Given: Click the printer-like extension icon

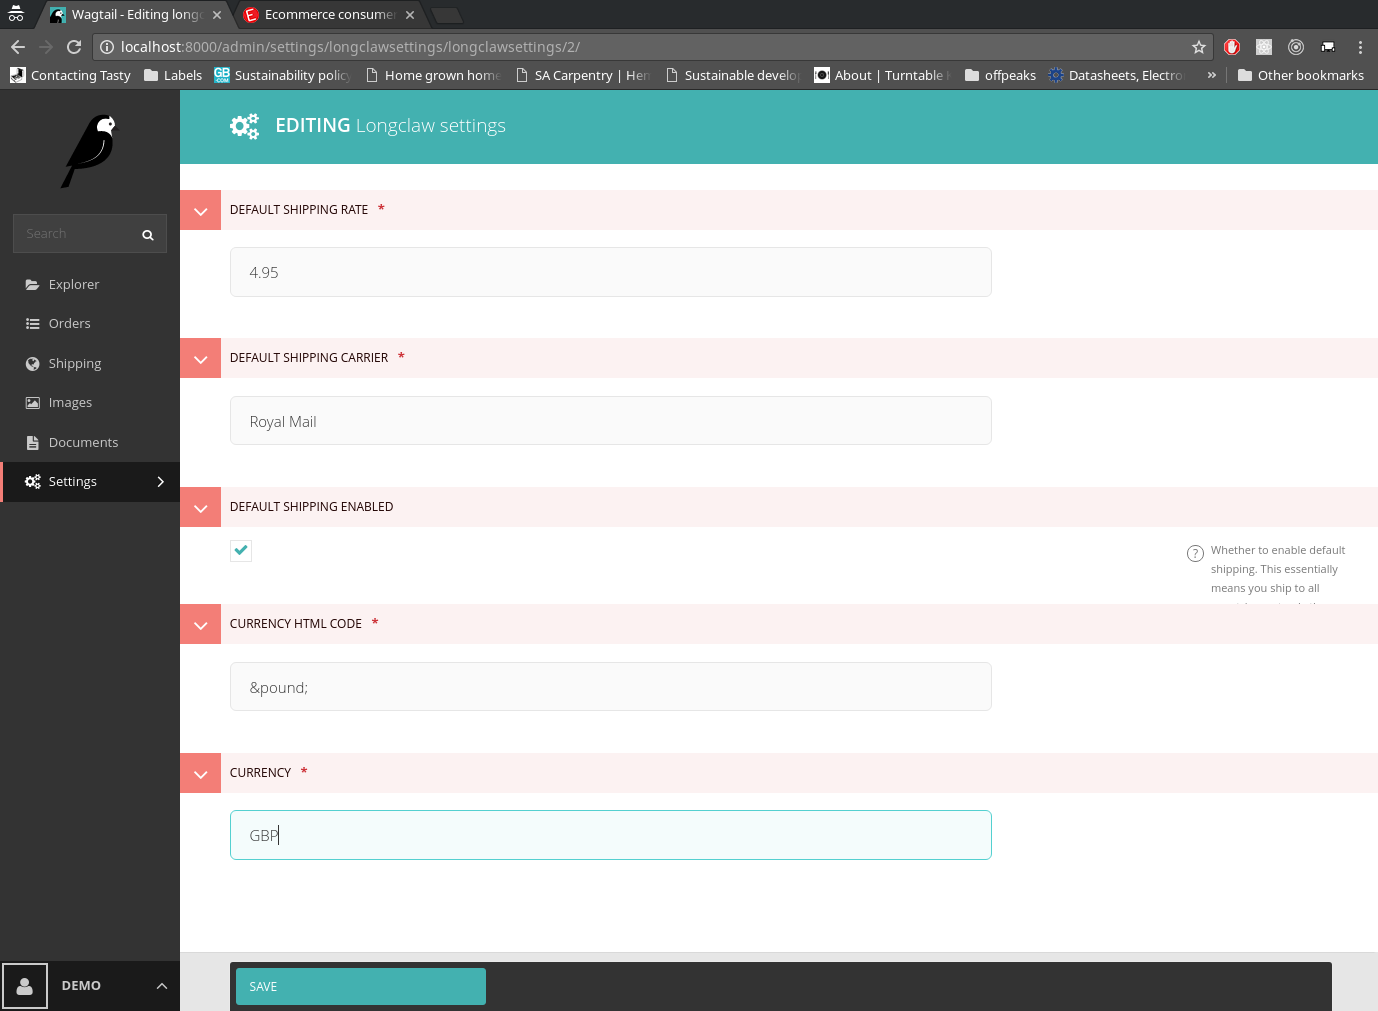Looking at the screenshot, I should [1328, 47].
